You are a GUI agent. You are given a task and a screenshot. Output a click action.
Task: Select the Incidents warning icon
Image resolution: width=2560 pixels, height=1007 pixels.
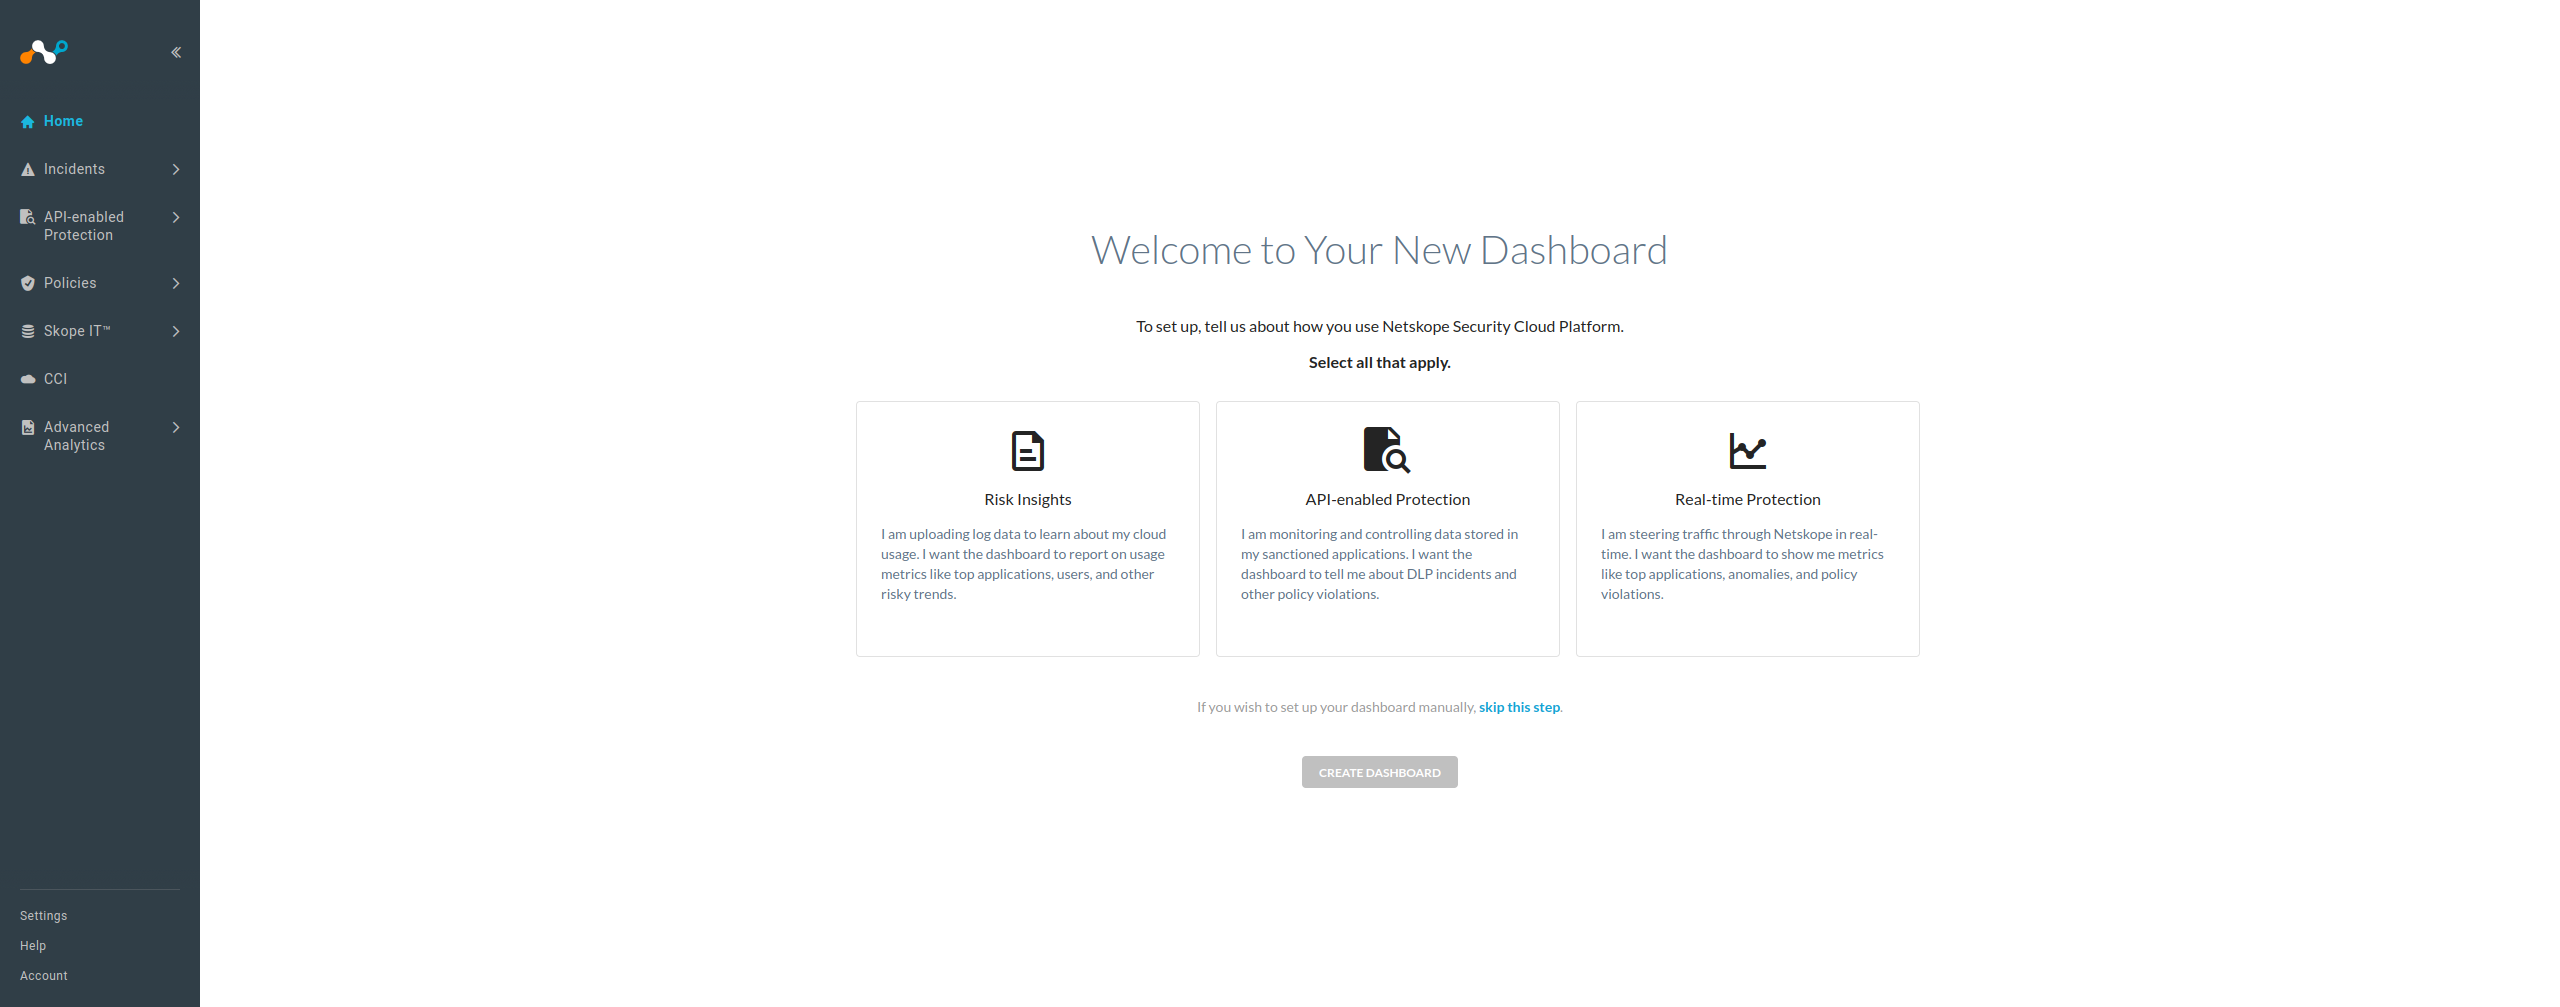[27, 169]
